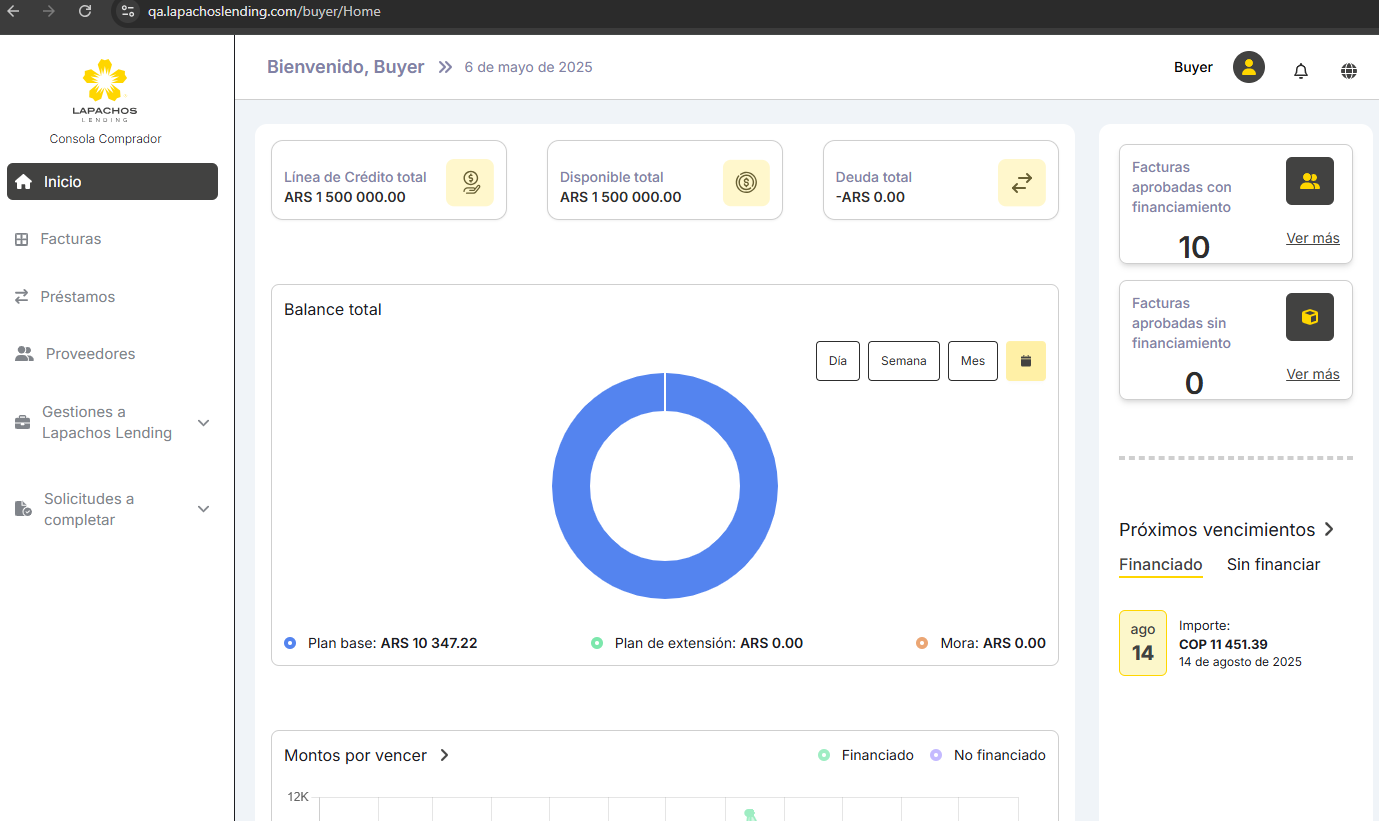Image resolution: width=1379 pixels, height=821 pixels.
Task: Open Próximos vencimientos chevron arrow
Action: [1329, 529]
